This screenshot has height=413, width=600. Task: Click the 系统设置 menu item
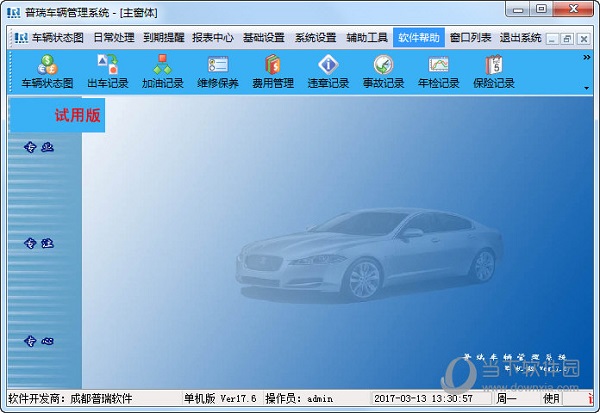point(316,38)
